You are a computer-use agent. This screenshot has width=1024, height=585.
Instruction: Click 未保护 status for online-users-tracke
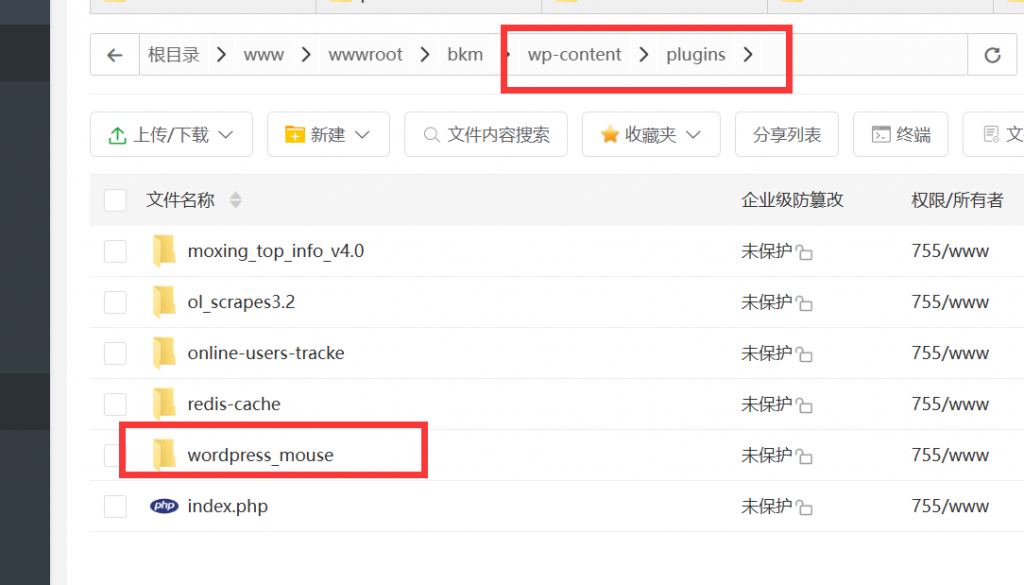pos(767,353)
